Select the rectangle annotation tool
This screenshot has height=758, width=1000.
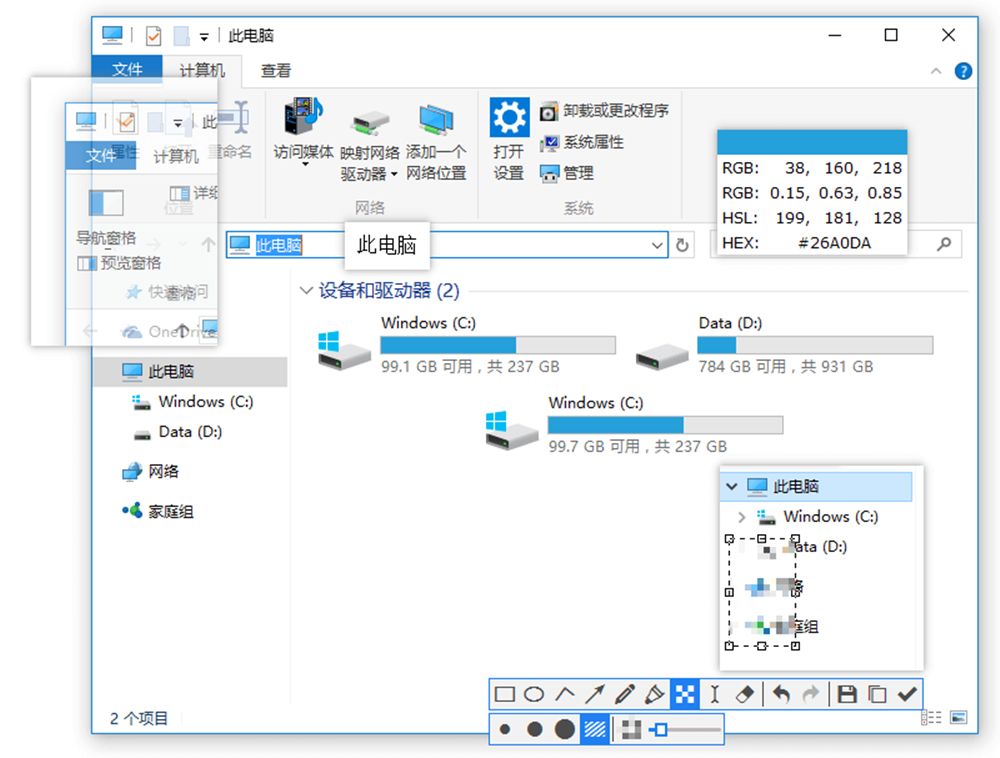click(x=506, y=693)
